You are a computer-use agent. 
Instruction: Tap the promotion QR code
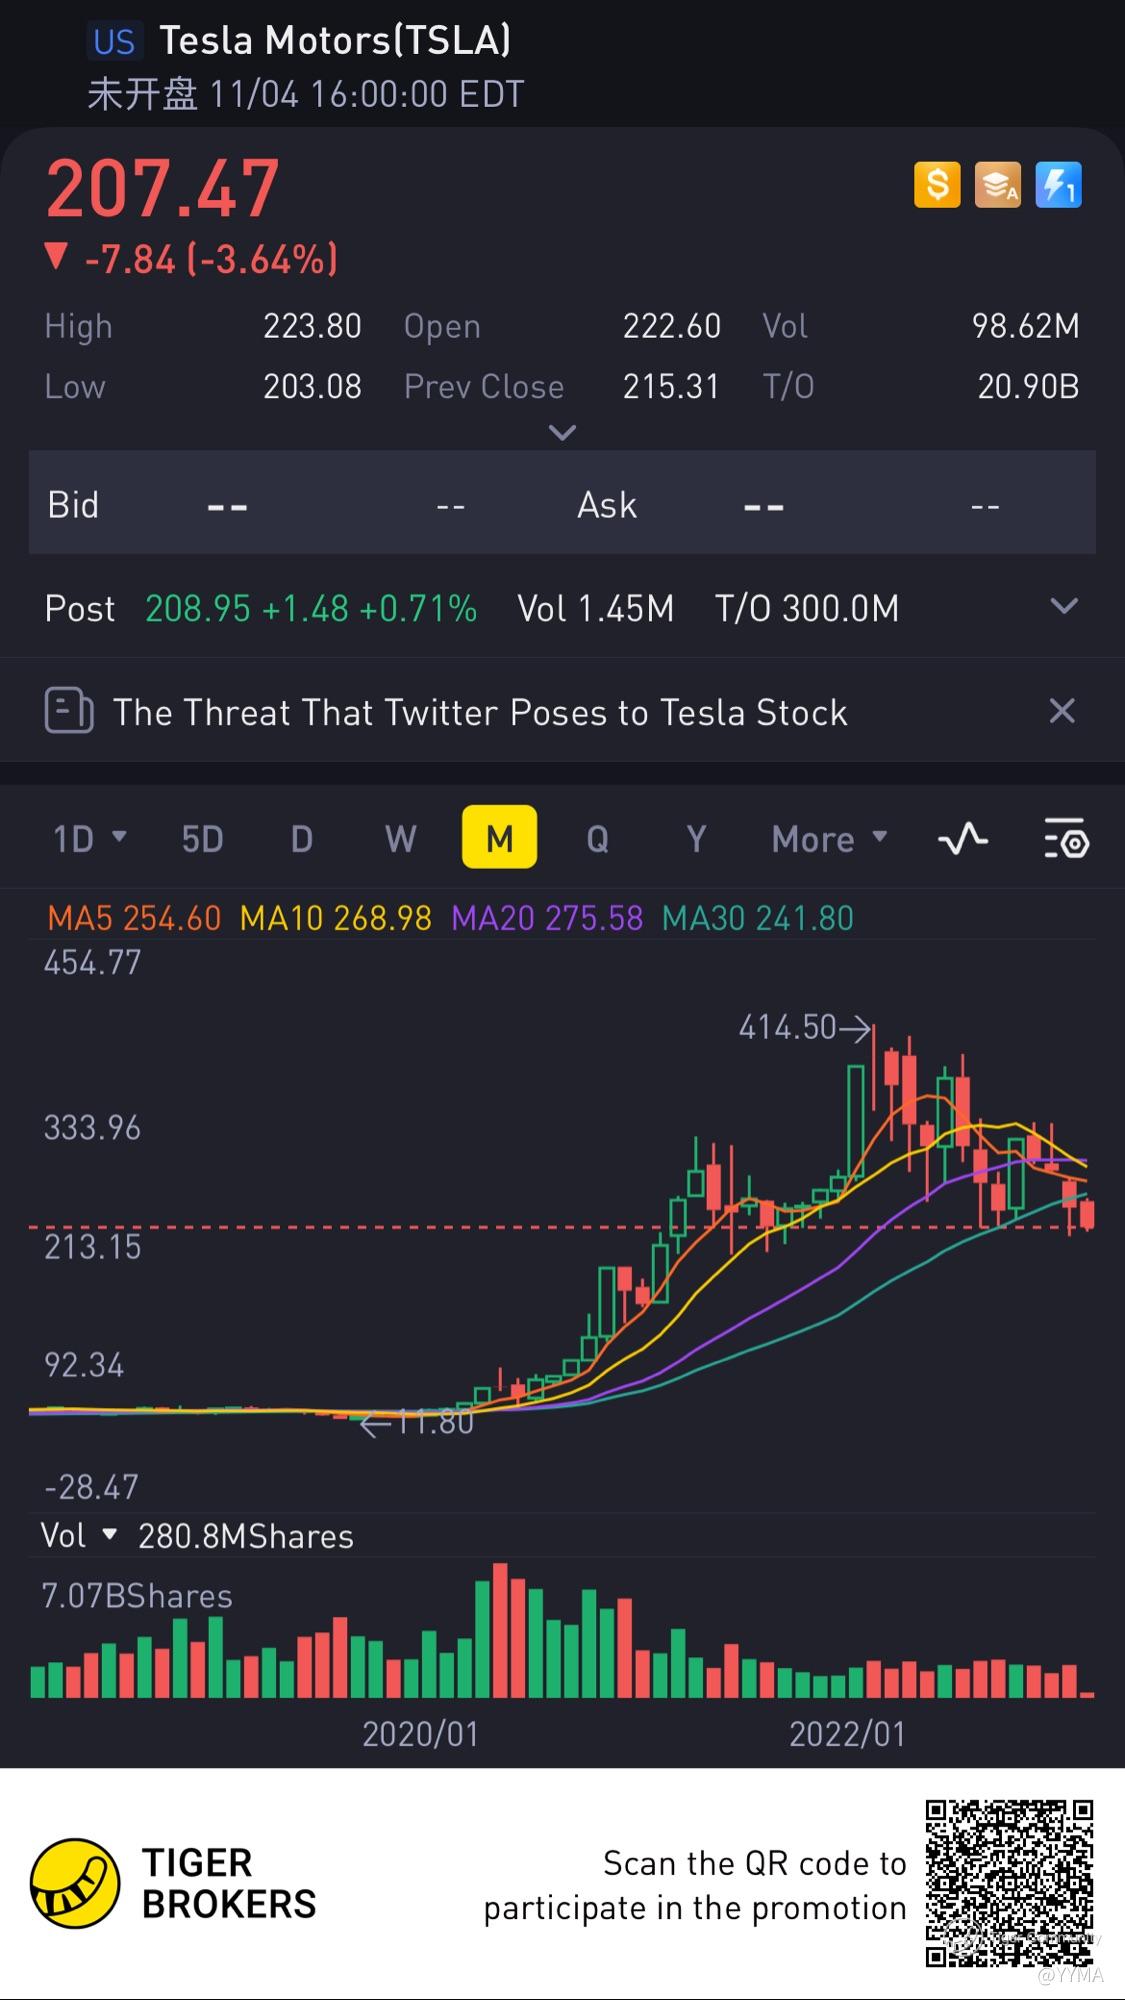pos(1008,1883)
